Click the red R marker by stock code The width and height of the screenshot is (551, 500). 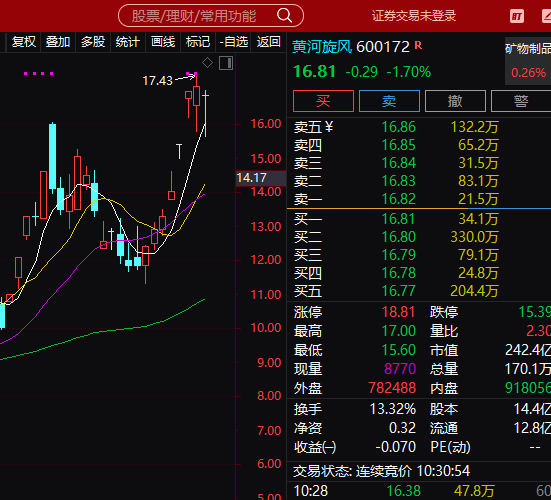click(x=418, y=45)
